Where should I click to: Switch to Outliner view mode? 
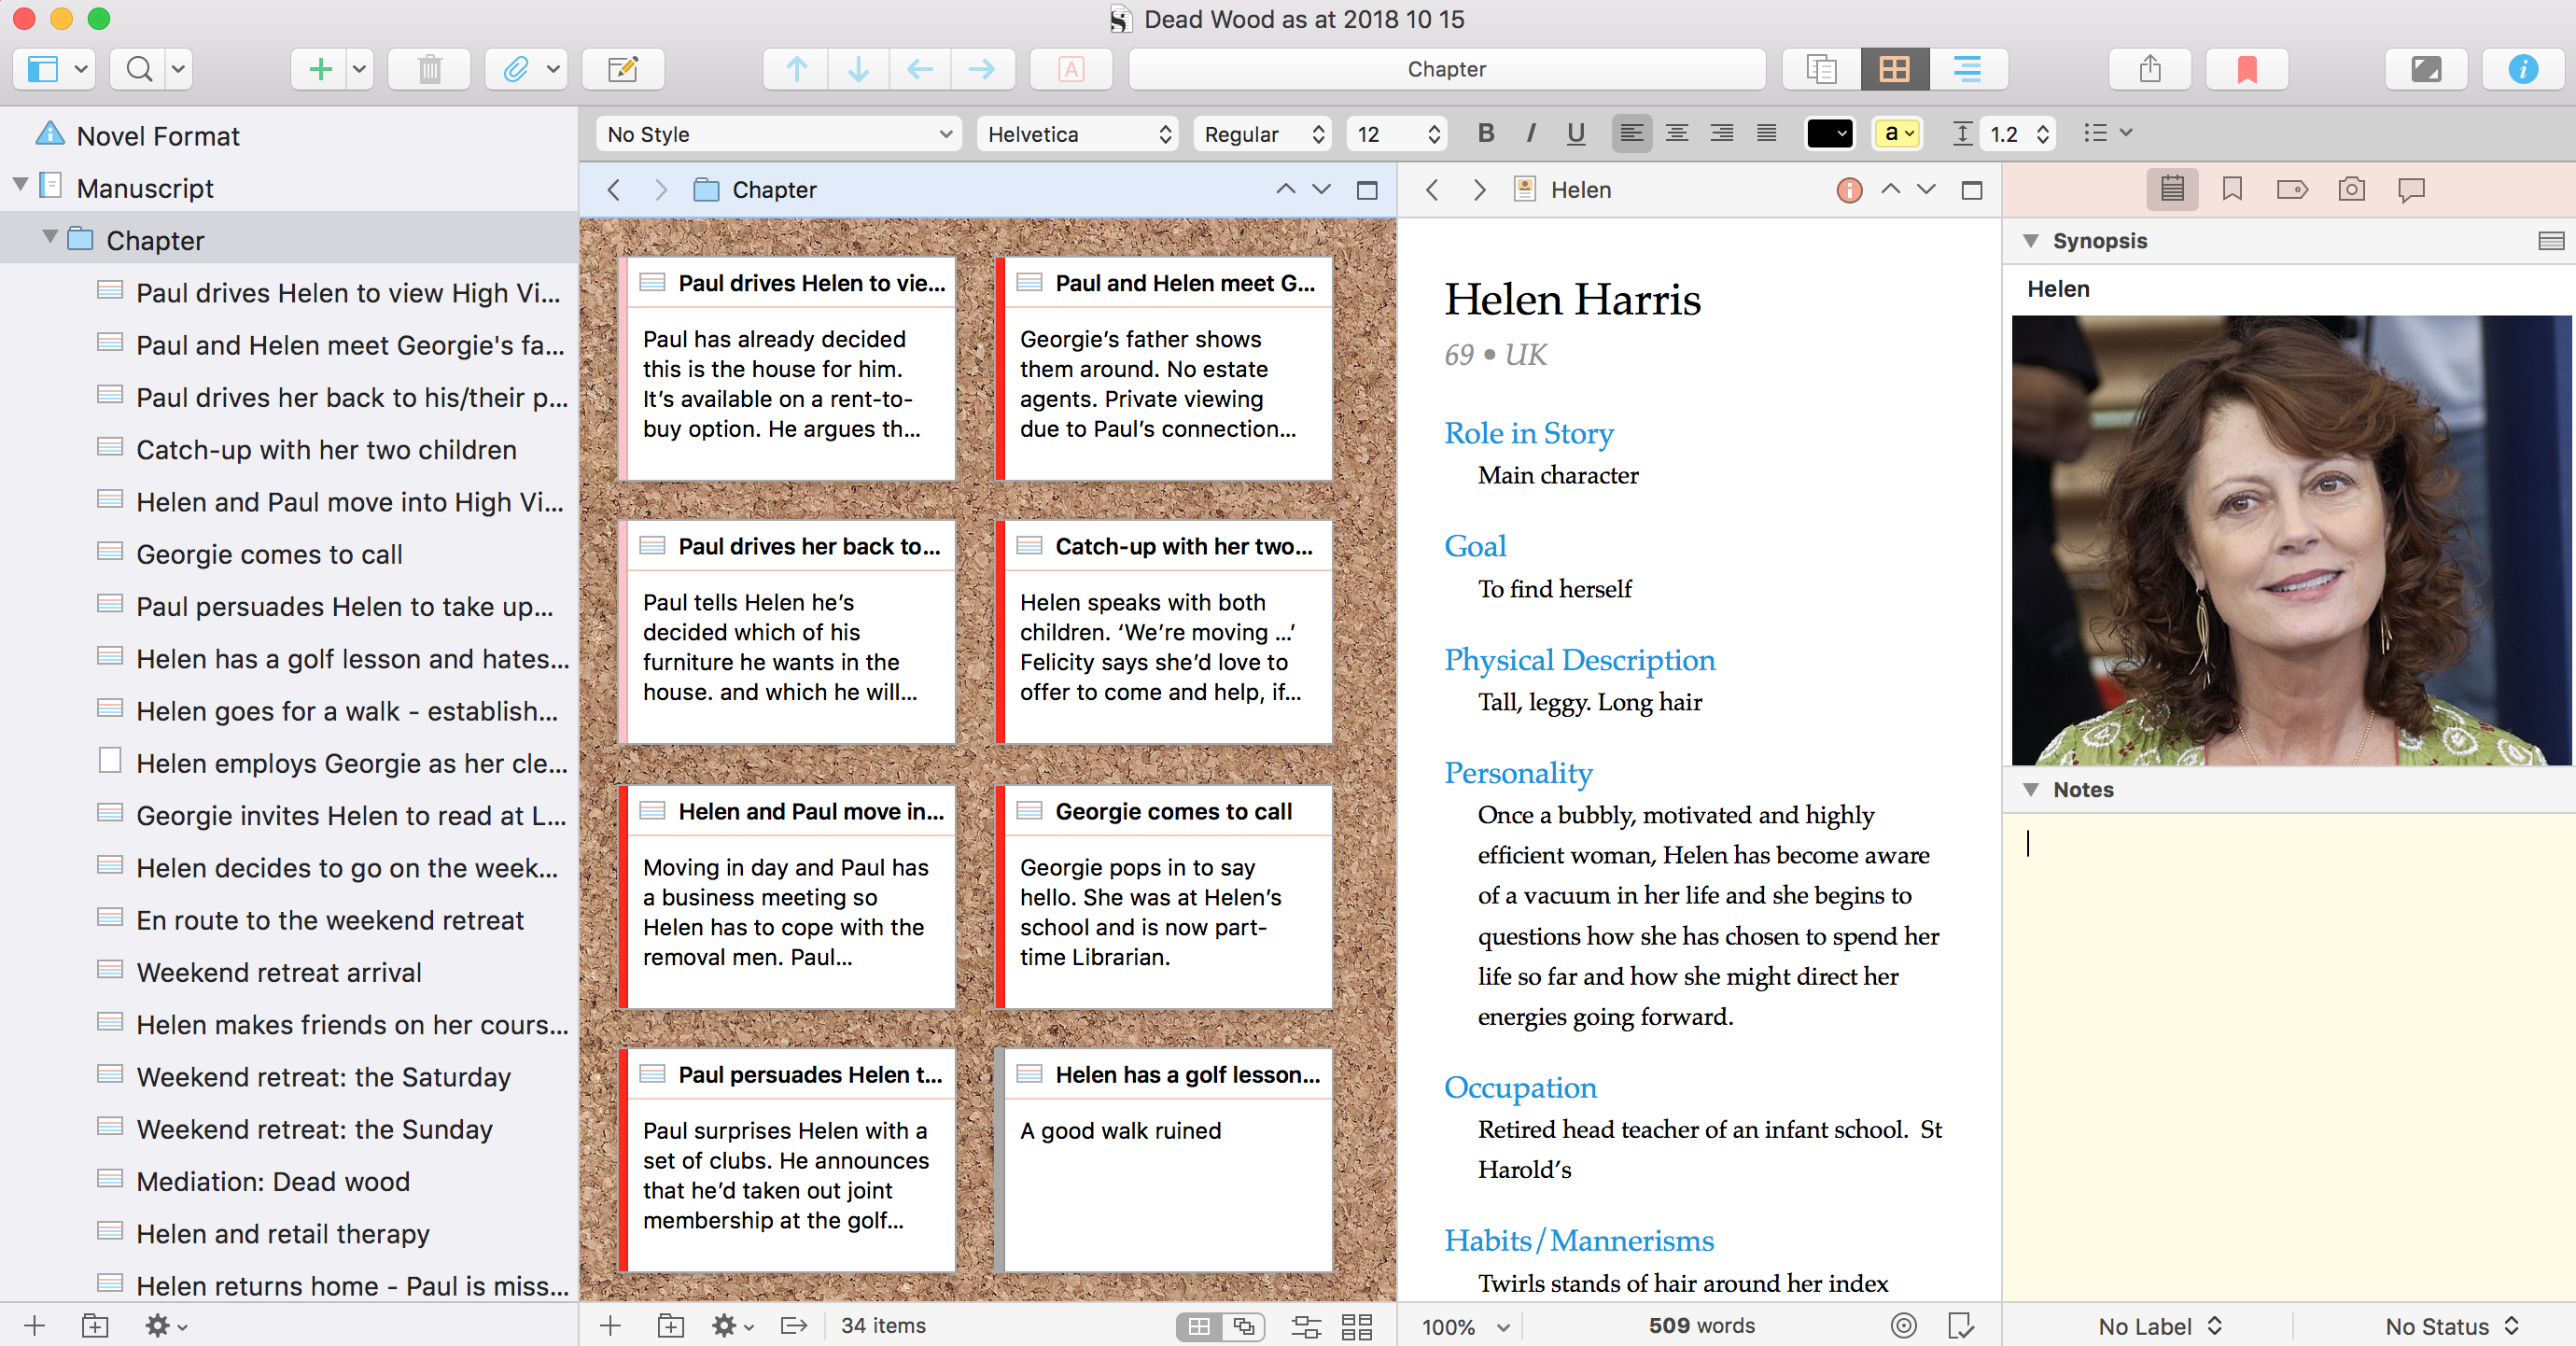(x=1967, y=69)
